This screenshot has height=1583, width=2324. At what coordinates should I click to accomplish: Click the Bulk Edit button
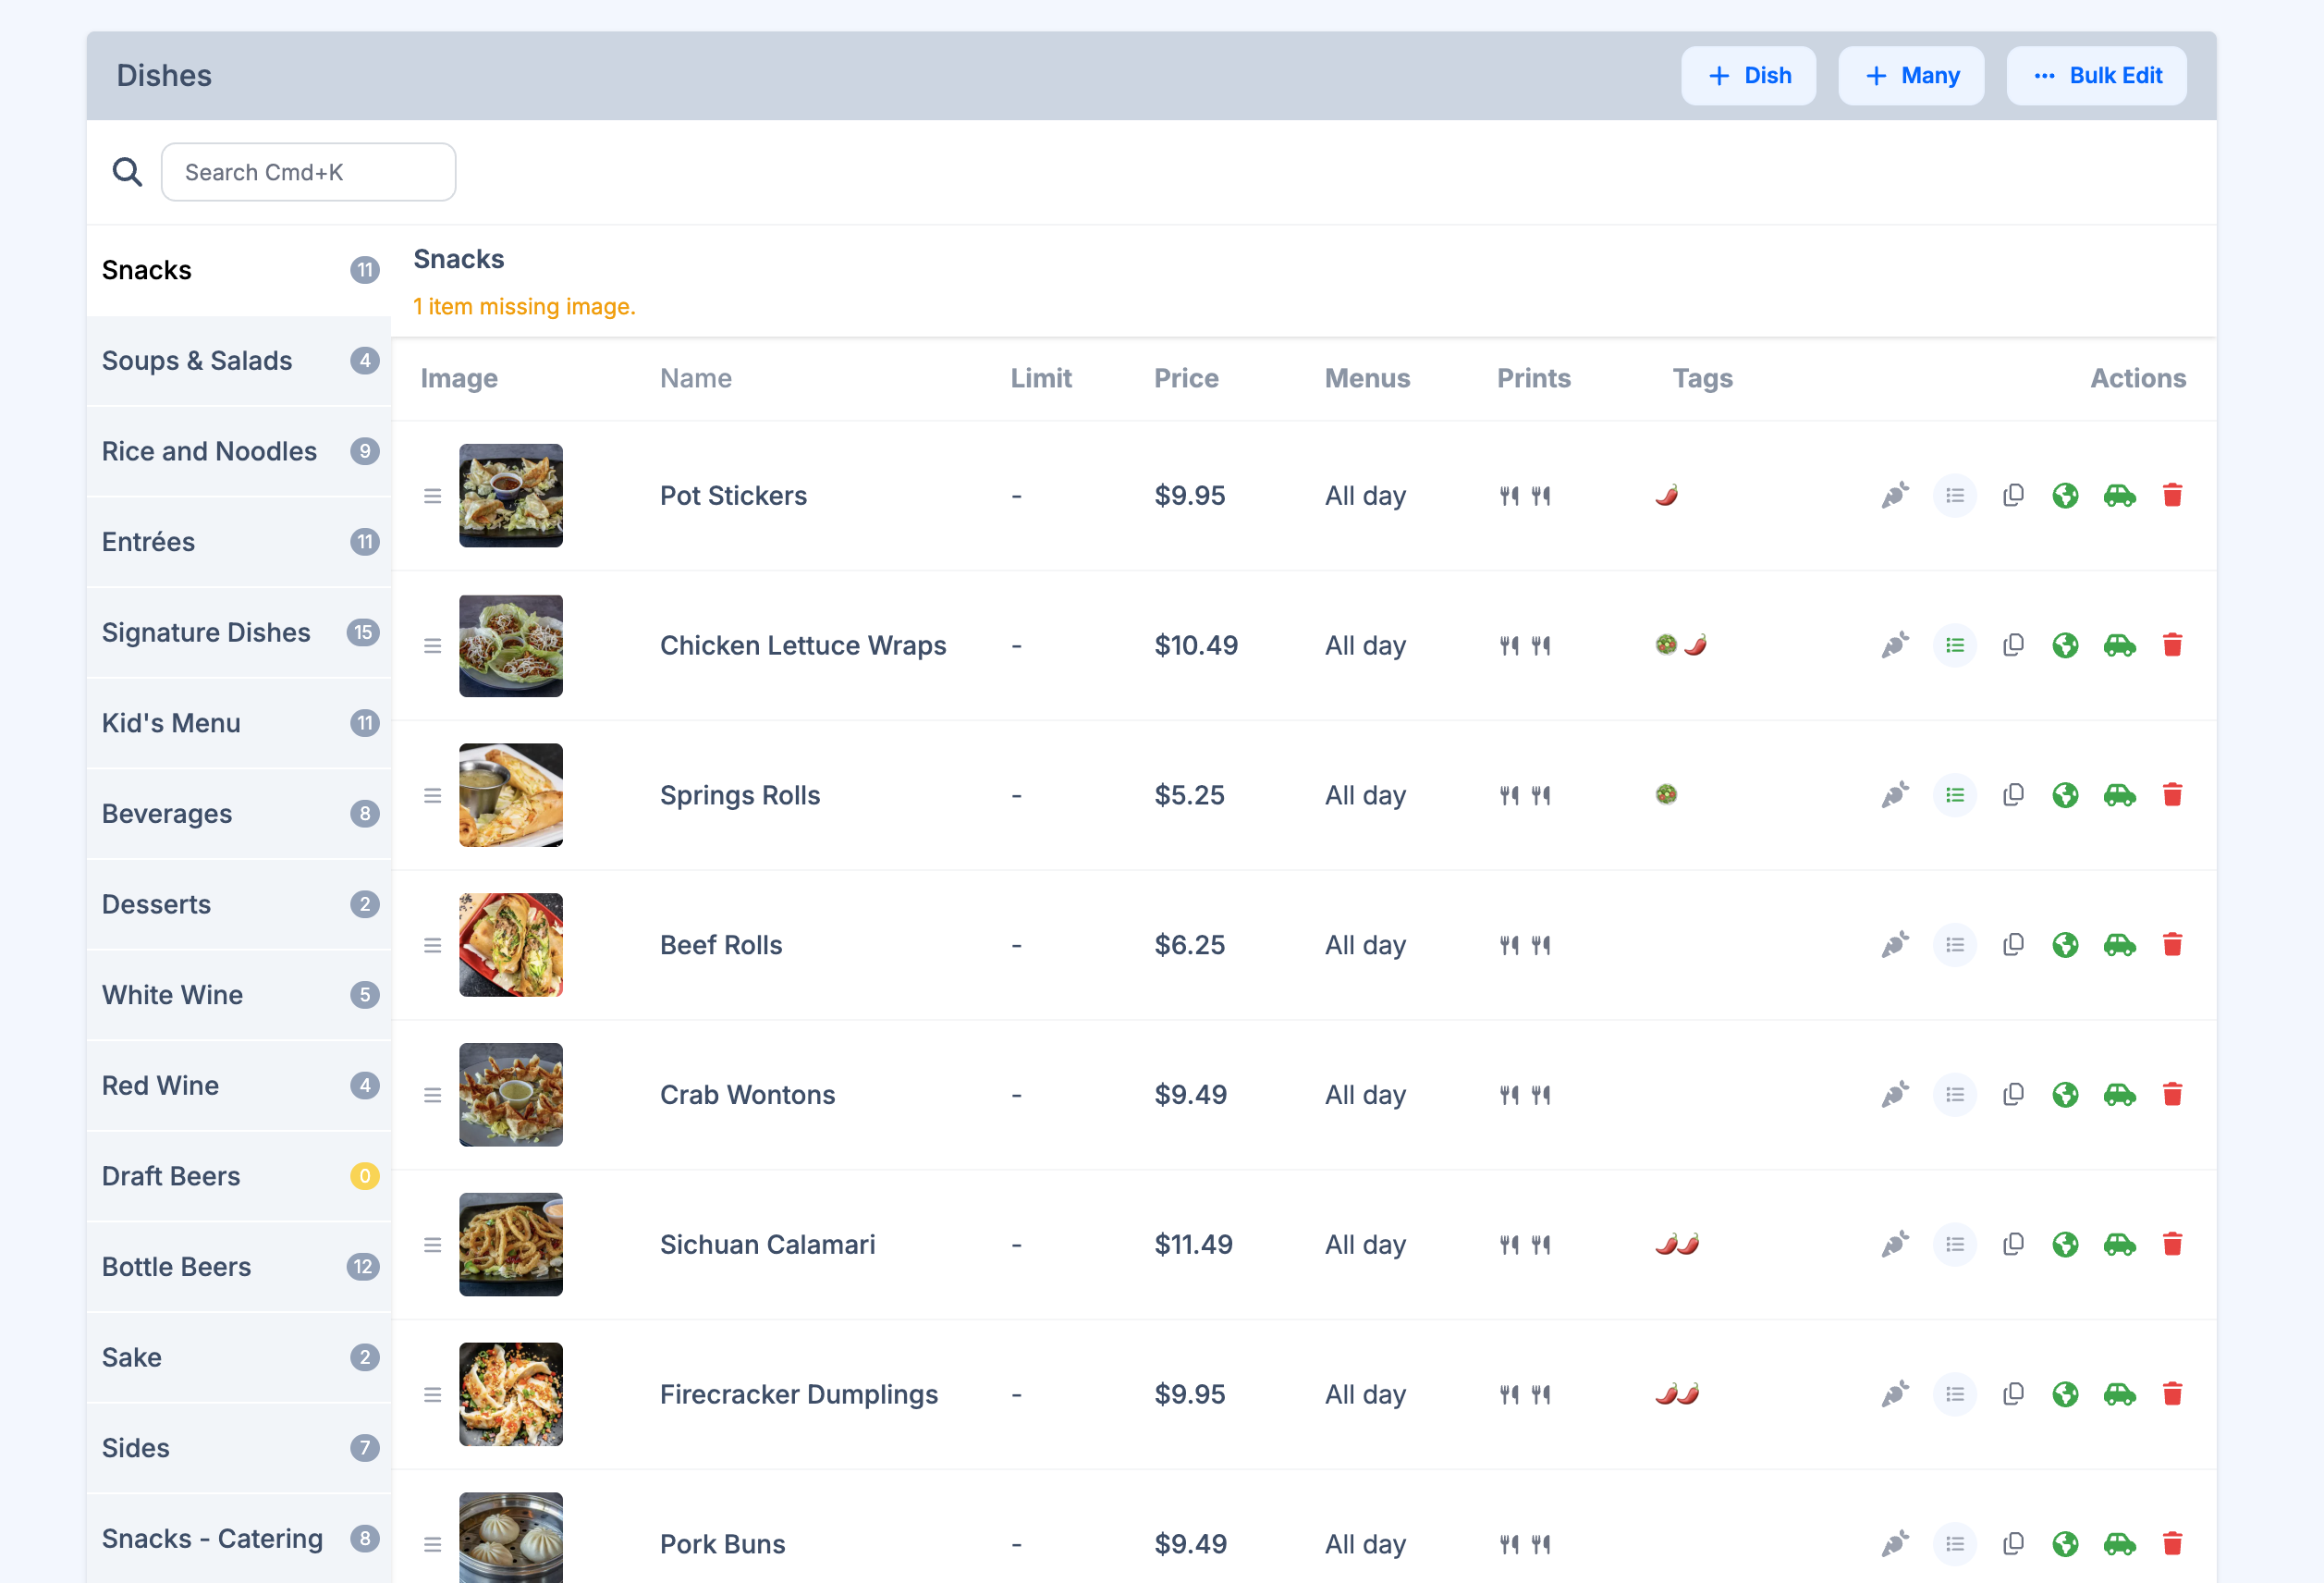[x=2097, y=75]
